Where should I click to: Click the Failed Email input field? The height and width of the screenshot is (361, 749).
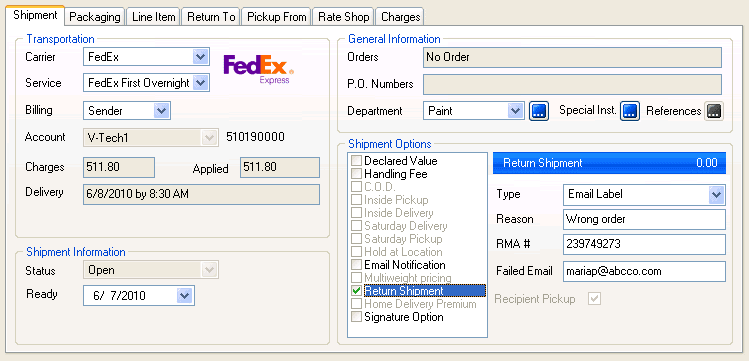coord(644,271)
